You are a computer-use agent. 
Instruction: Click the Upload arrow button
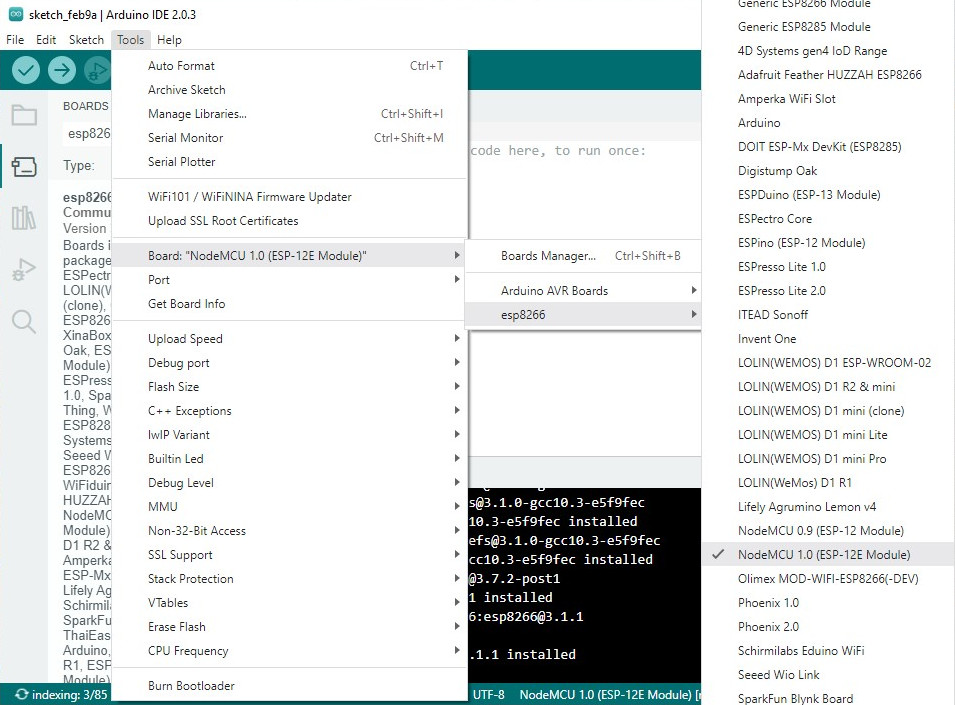[62, 70]
